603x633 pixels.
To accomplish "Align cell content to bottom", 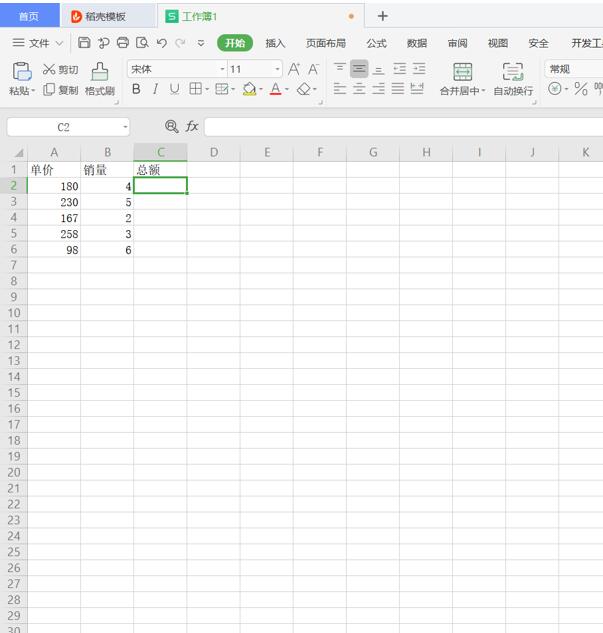I will click(x=378, y=69).
